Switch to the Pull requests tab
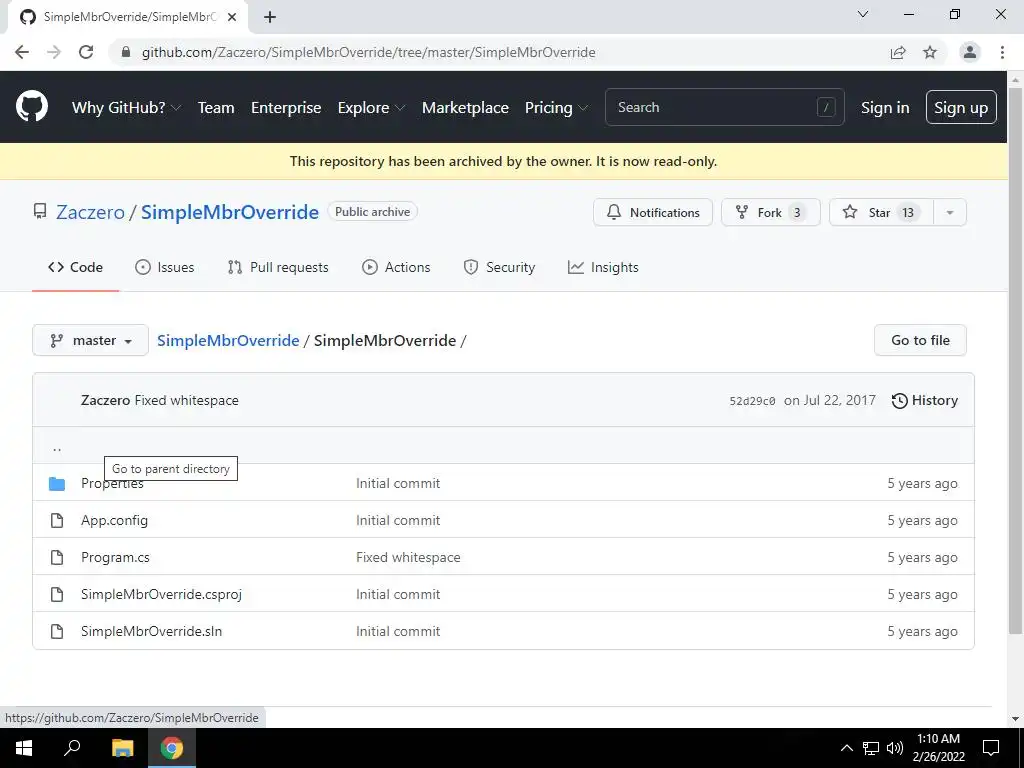 click(278, 267)
